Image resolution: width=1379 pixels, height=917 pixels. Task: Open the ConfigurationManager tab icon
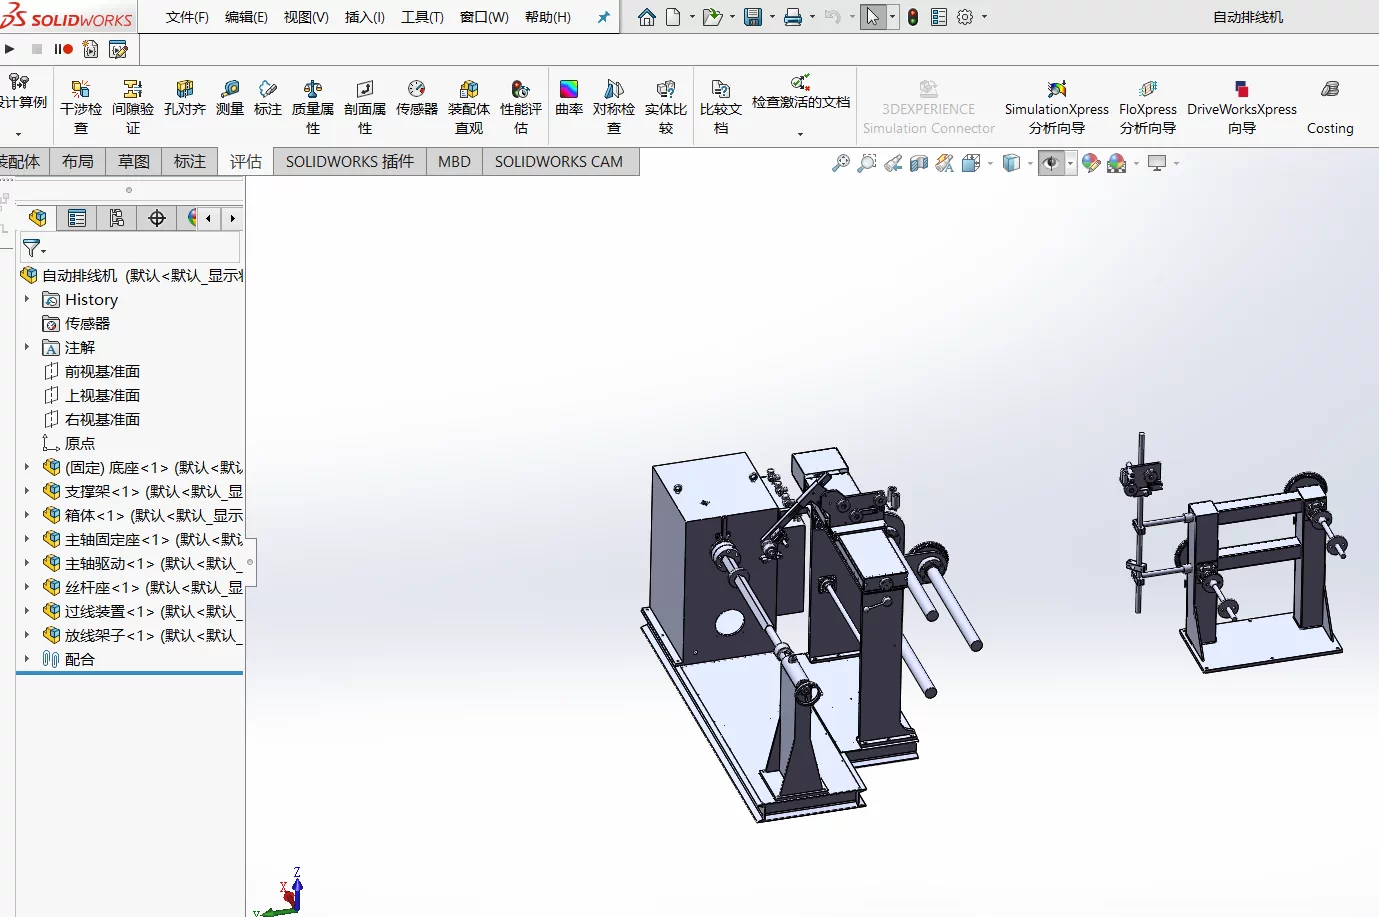click(117, 218)
